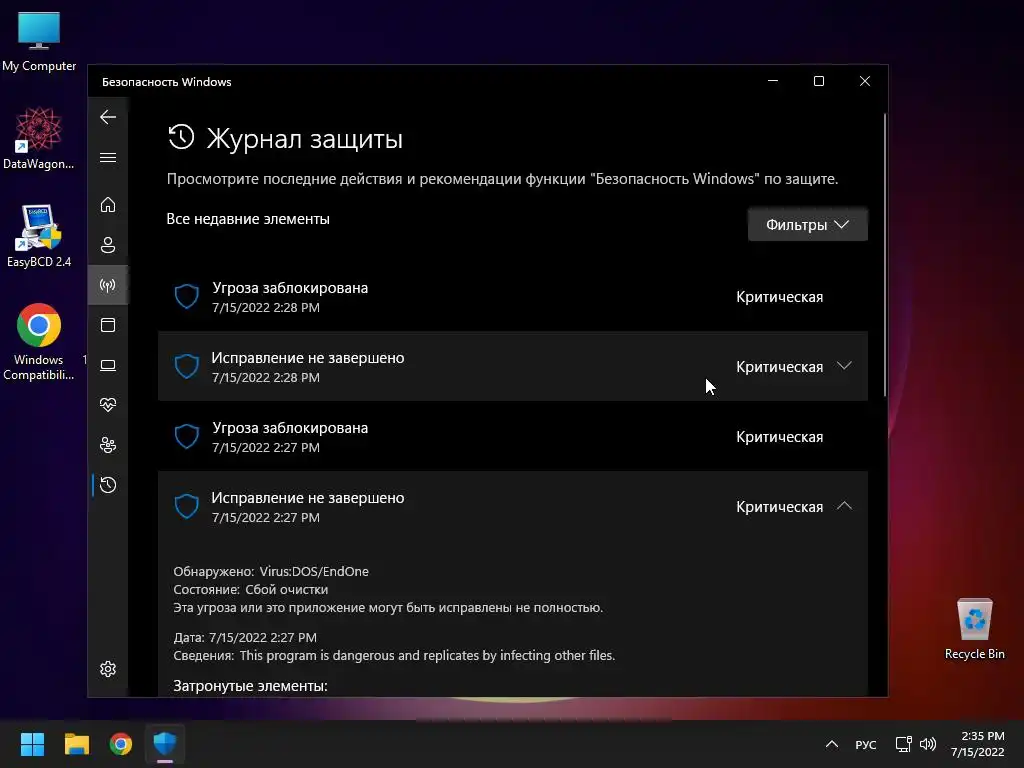Minimize the Безопасность Windows window

coord(773,81)
